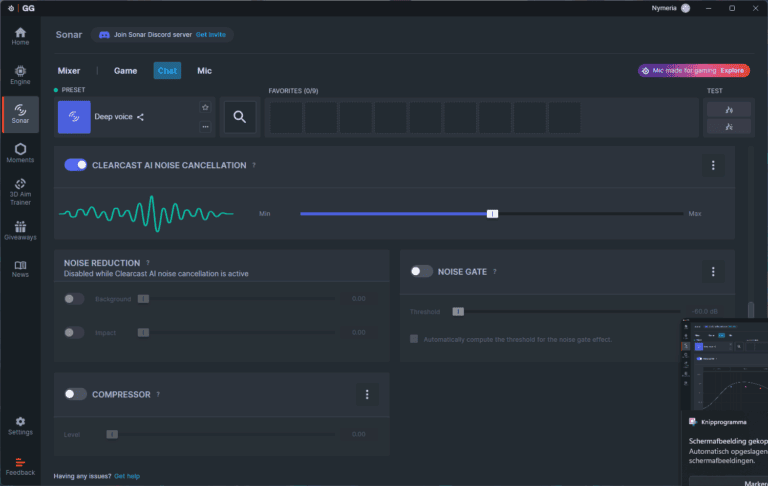Share the Deep voice preset

click(x=141, y=117)
